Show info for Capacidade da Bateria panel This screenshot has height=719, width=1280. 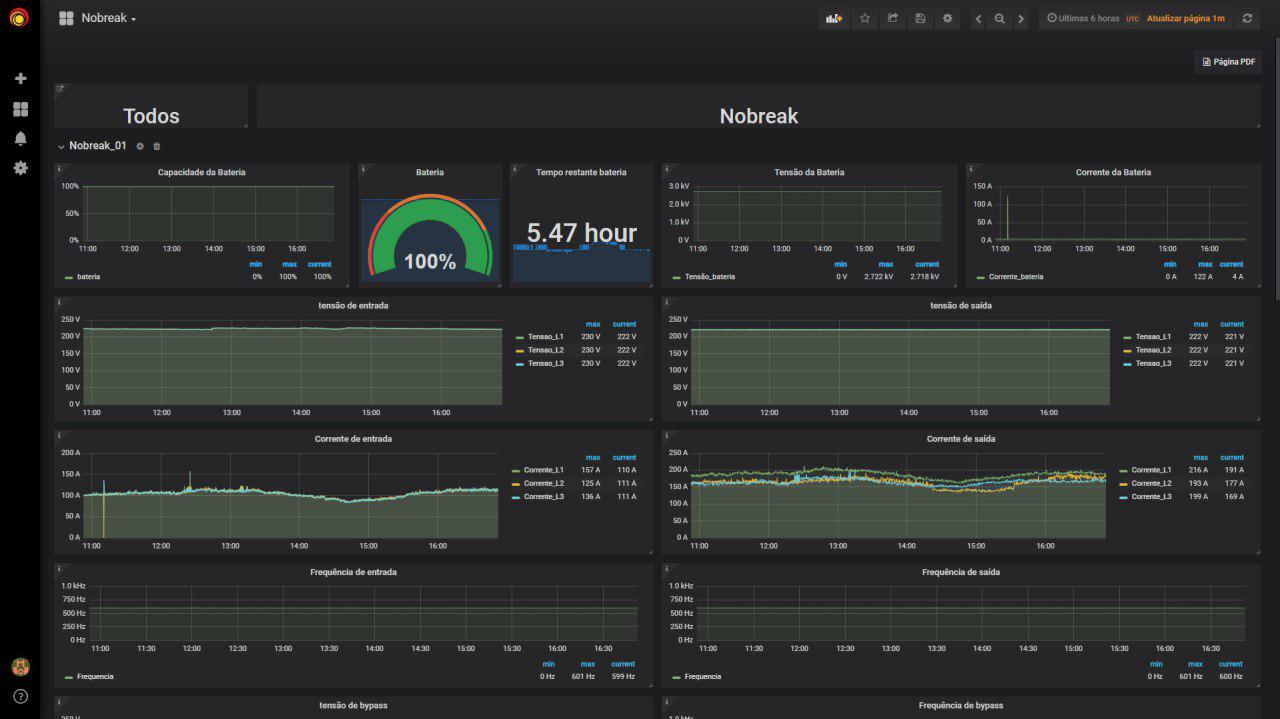click(59, 168)
